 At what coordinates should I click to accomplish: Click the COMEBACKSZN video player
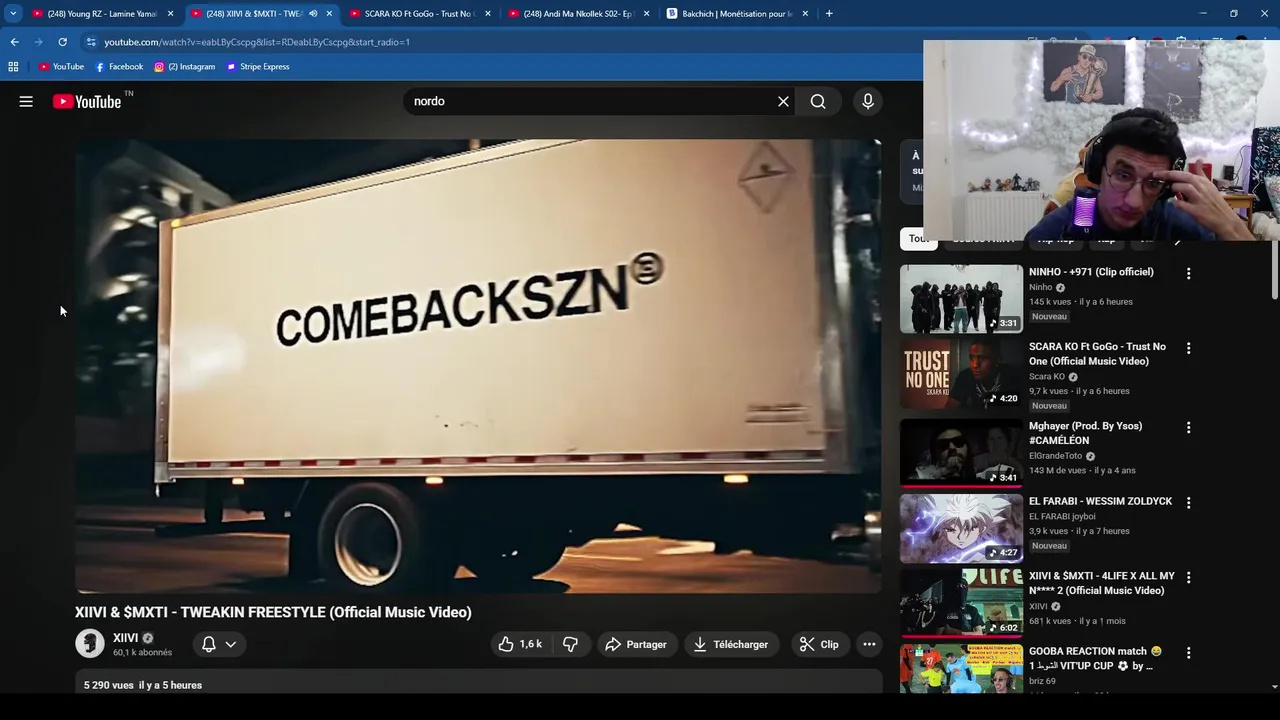478,366
